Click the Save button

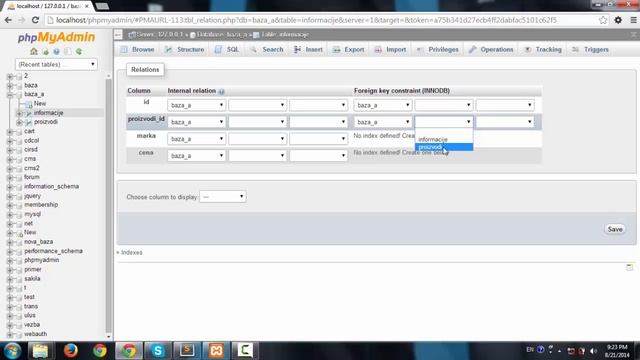[615, 229]
